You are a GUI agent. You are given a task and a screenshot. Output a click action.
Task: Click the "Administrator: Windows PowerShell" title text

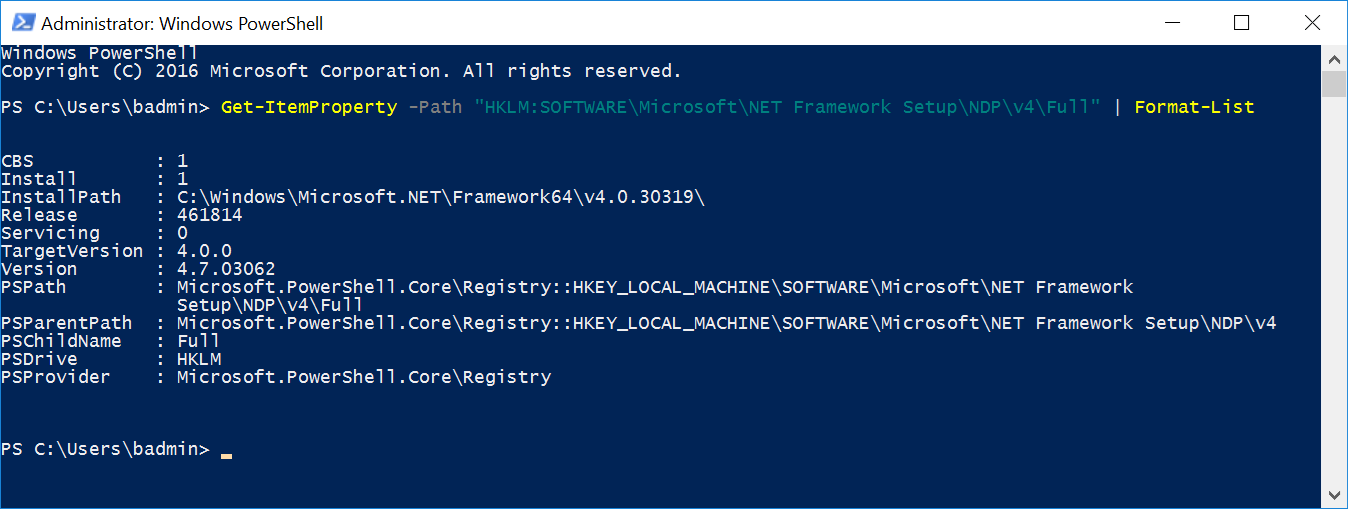click(x=182, y=22)
